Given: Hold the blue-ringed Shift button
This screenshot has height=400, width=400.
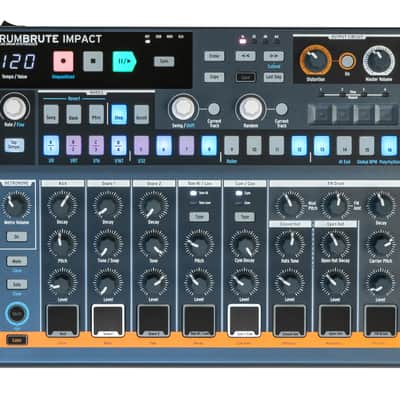Looking at the screenshot, I should coord(17,313).
